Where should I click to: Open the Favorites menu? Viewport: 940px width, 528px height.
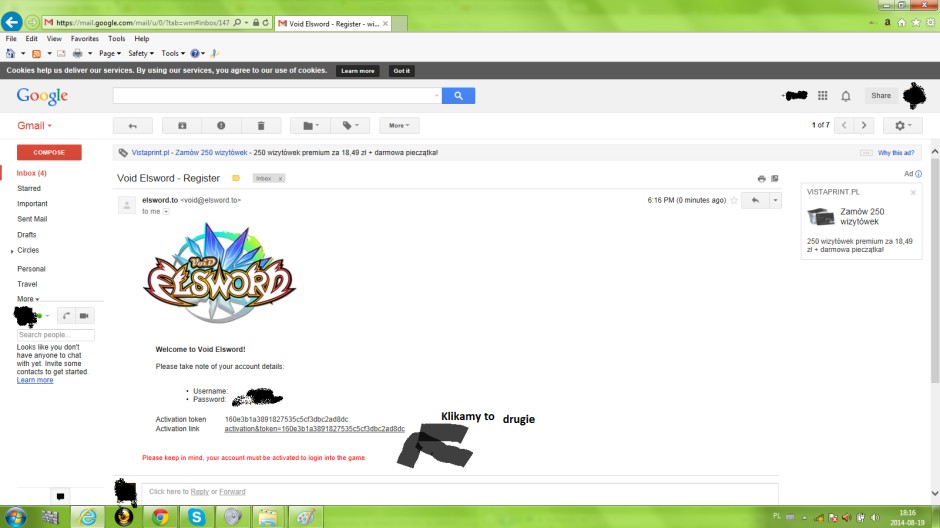pyautogui.click(x=85, y=38)
